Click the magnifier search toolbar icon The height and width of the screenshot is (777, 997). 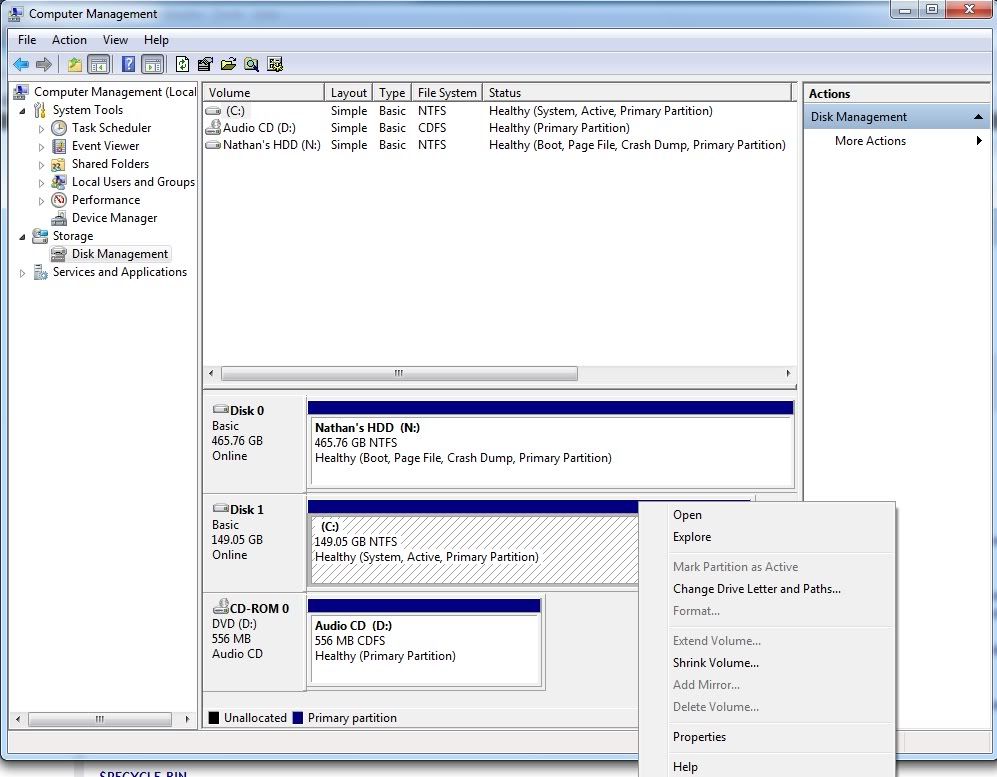(251, 64)
